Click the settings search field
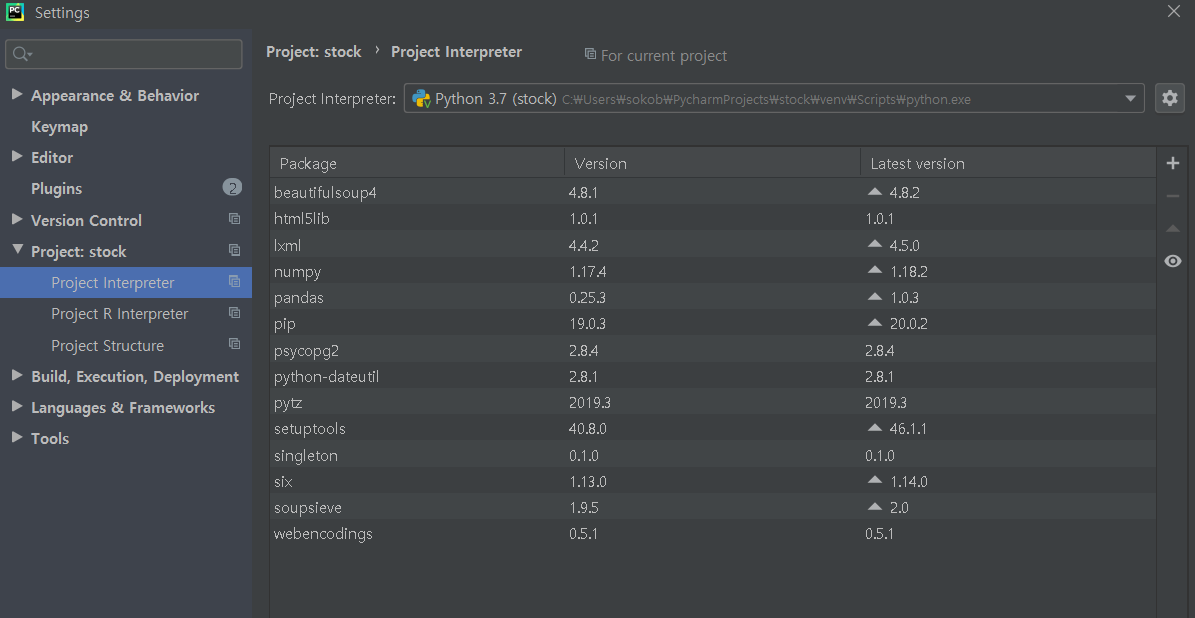Viewport: 1195px width, 618px height. (124, 54)
